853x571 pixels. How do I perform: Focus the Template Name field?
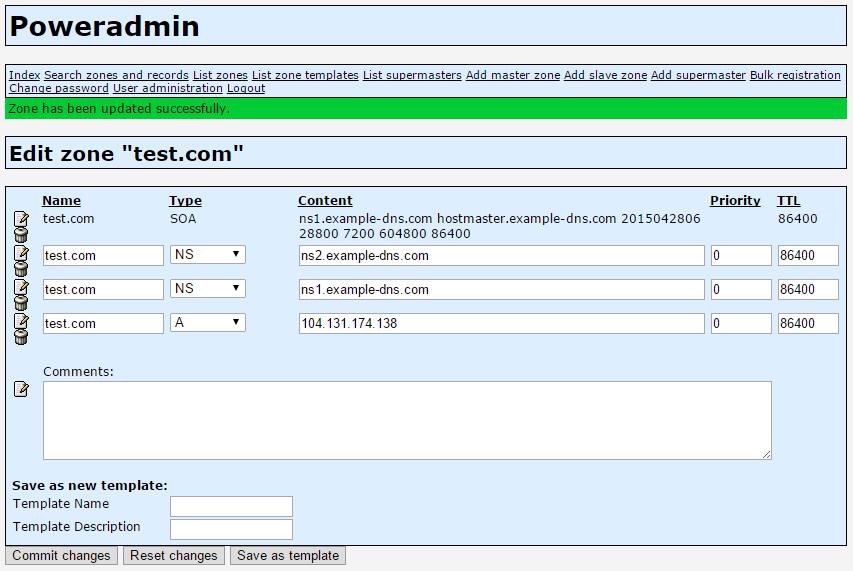tap(231, 506)
